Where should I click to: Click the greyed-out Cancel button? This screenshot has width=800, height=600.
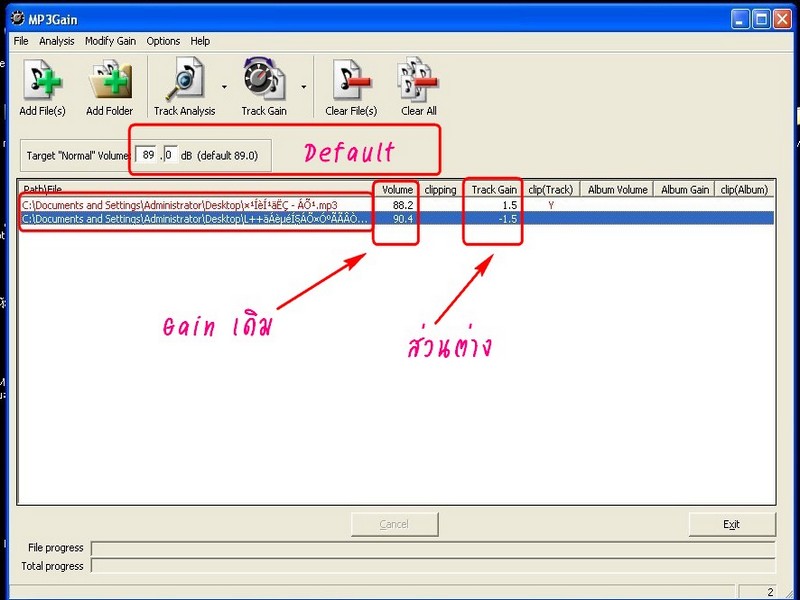pos(394,524)
